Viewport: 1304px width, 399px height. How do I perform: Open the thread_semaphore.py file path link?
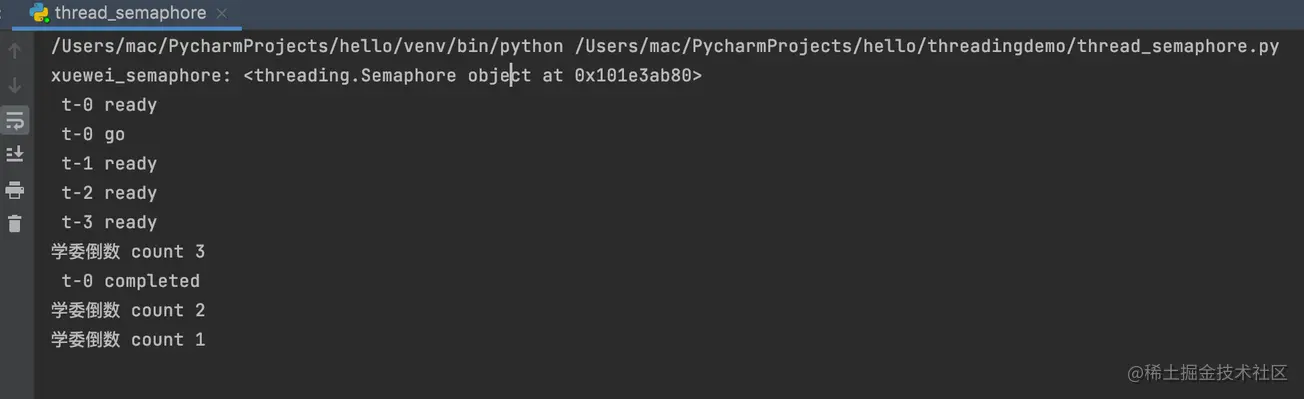[x=927, y=46]
